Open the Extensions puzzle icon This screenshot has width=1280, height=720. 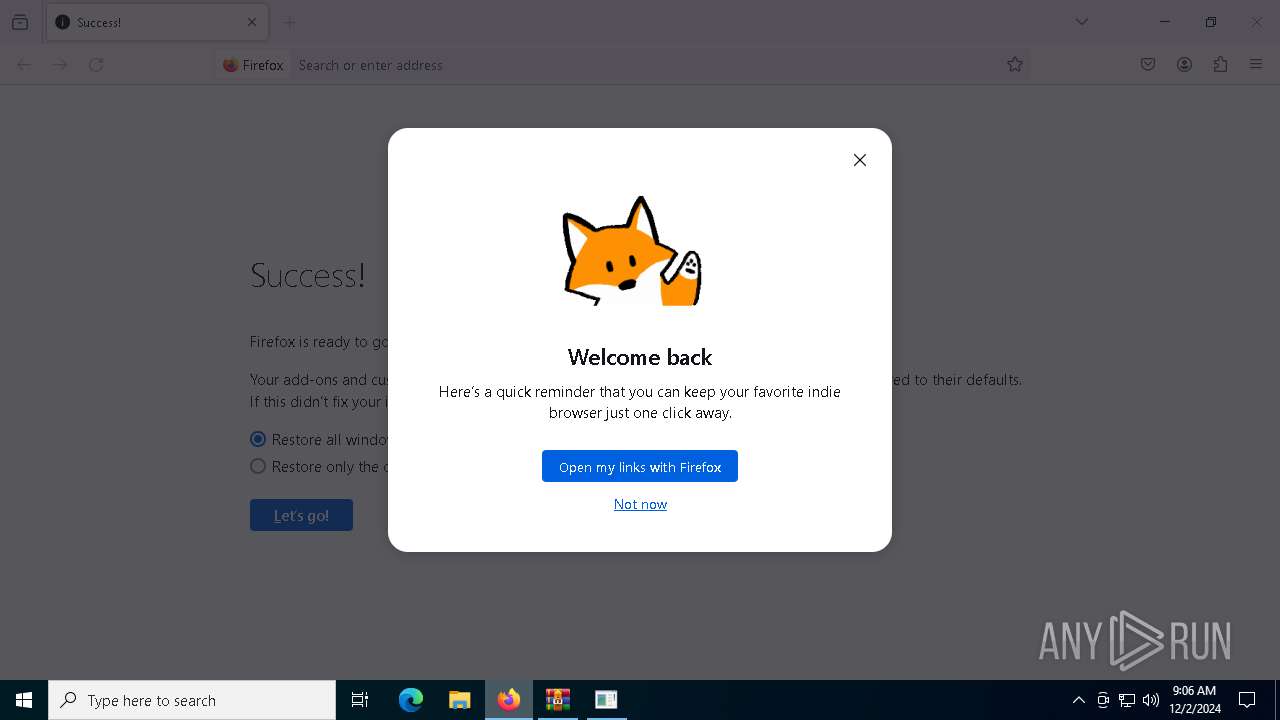pyautogui.click(x=1220, y=65)
